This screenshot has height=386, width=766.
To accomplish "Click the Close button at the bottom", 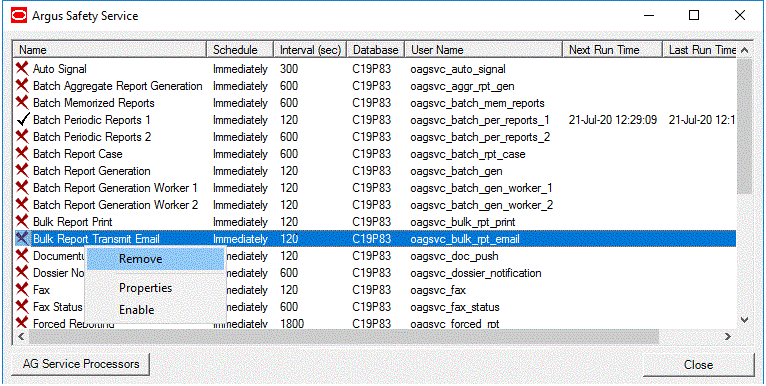I will [x=699, y=365].
